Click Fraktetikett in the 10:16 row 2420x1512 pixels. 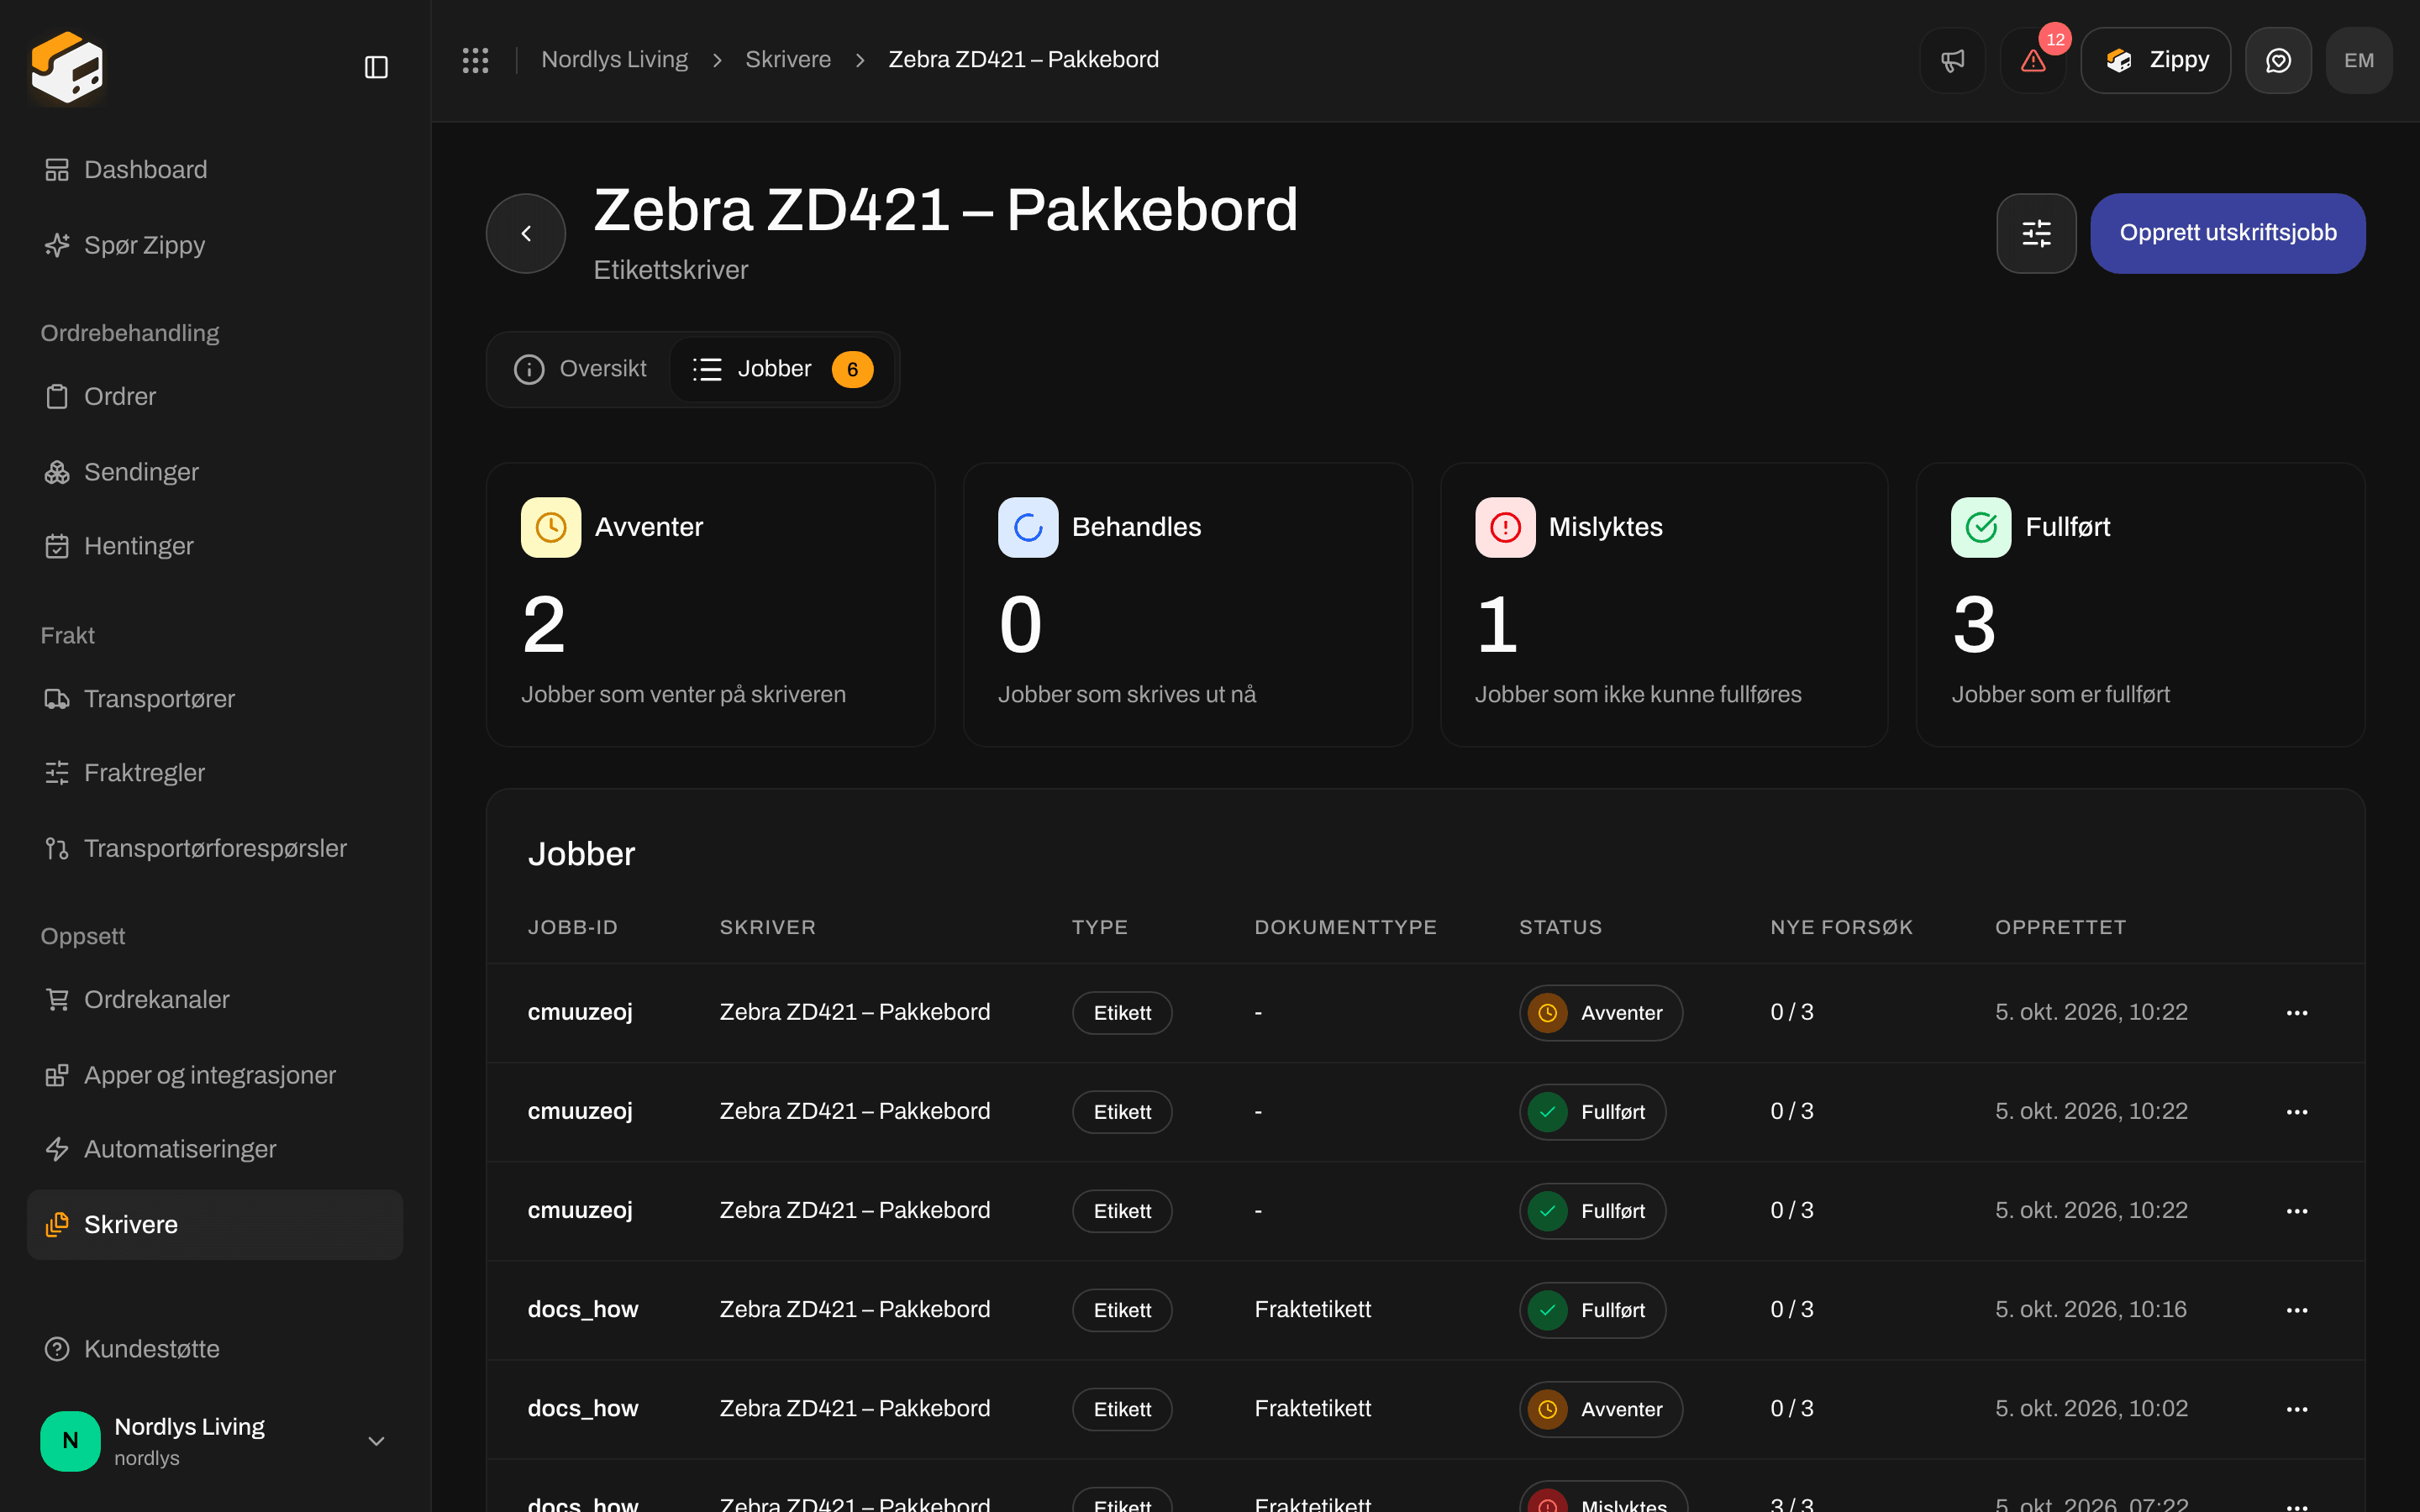tap(1313, 1309)
